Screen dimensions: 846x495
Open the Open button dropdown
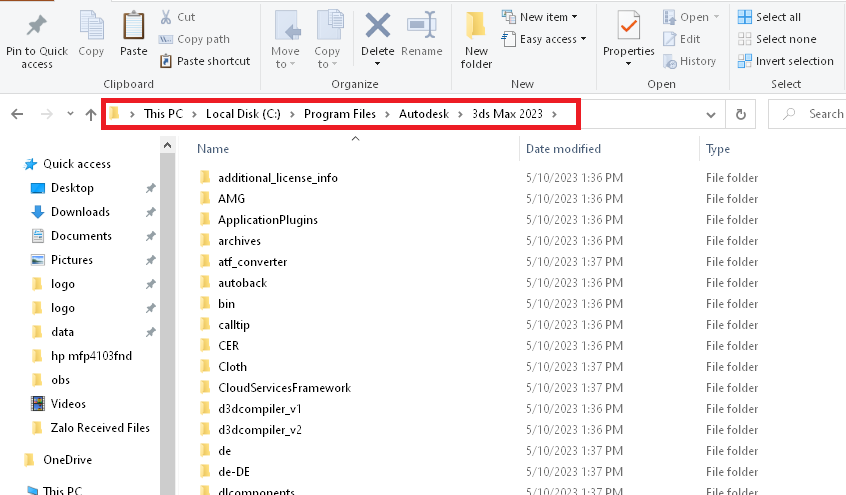tap(717, 17)
